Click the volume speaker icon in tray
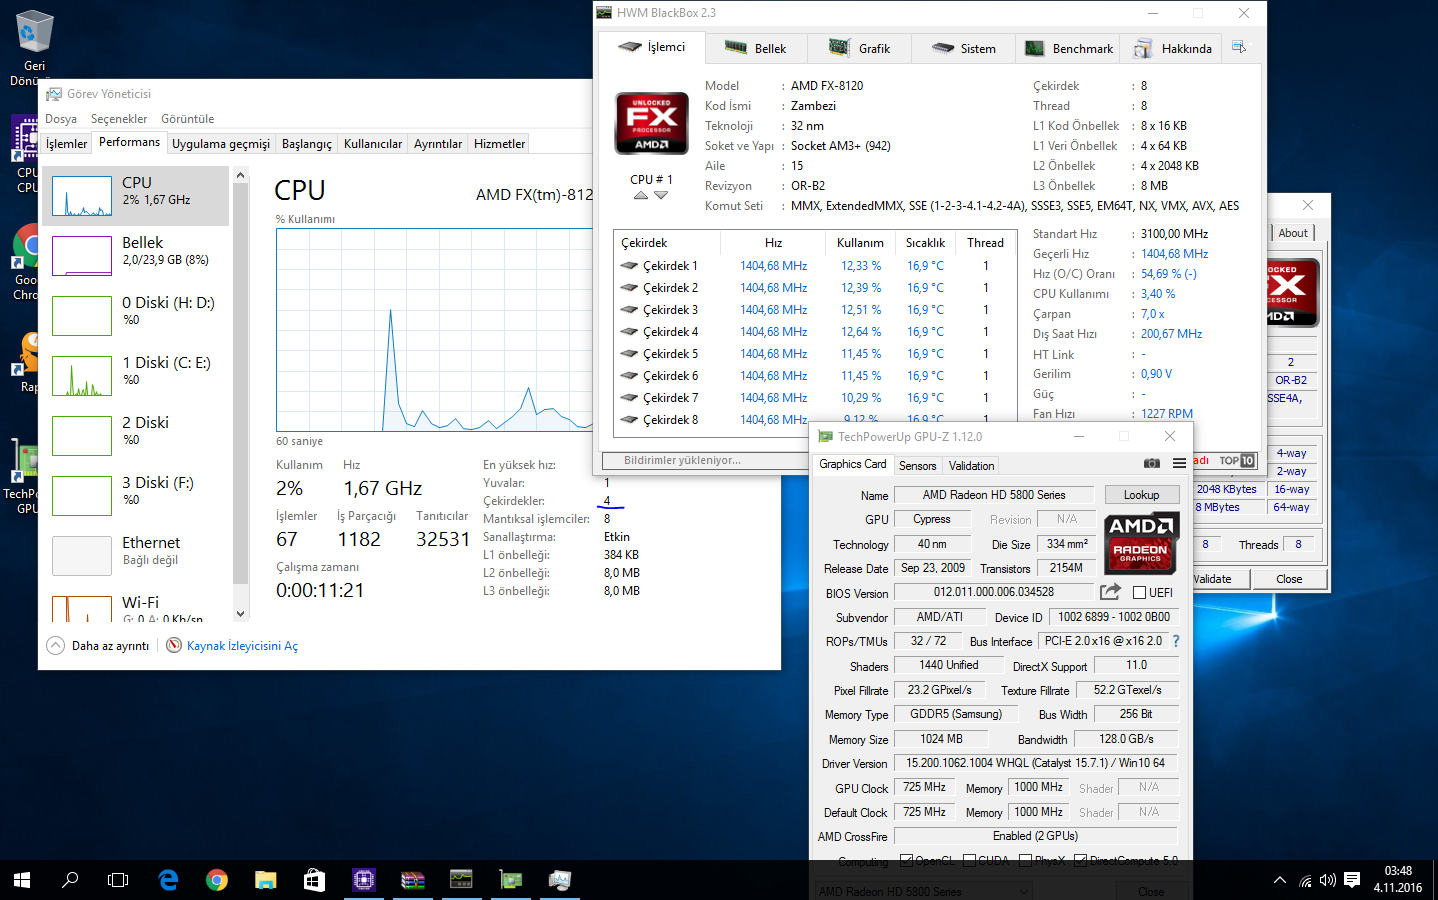Image resolution: width=1438 pixels, height=900 pixels. (x=1328, y=881)
